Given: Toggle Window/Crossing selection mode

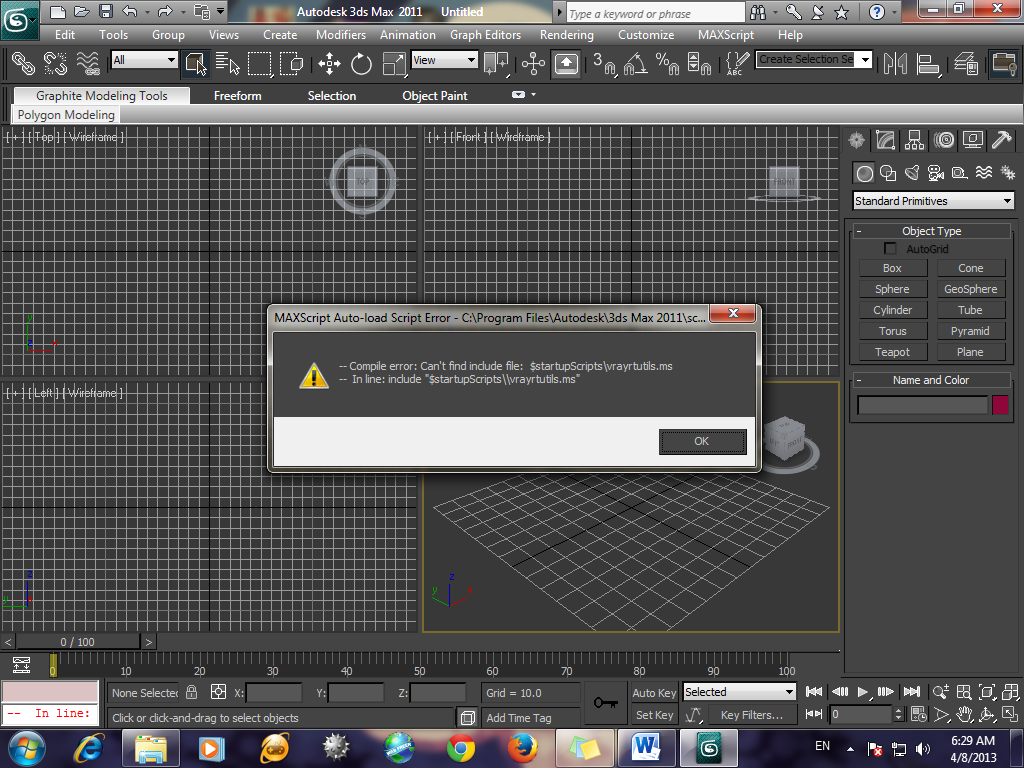Looking at the screenshot, I should [x=291, y=63].
